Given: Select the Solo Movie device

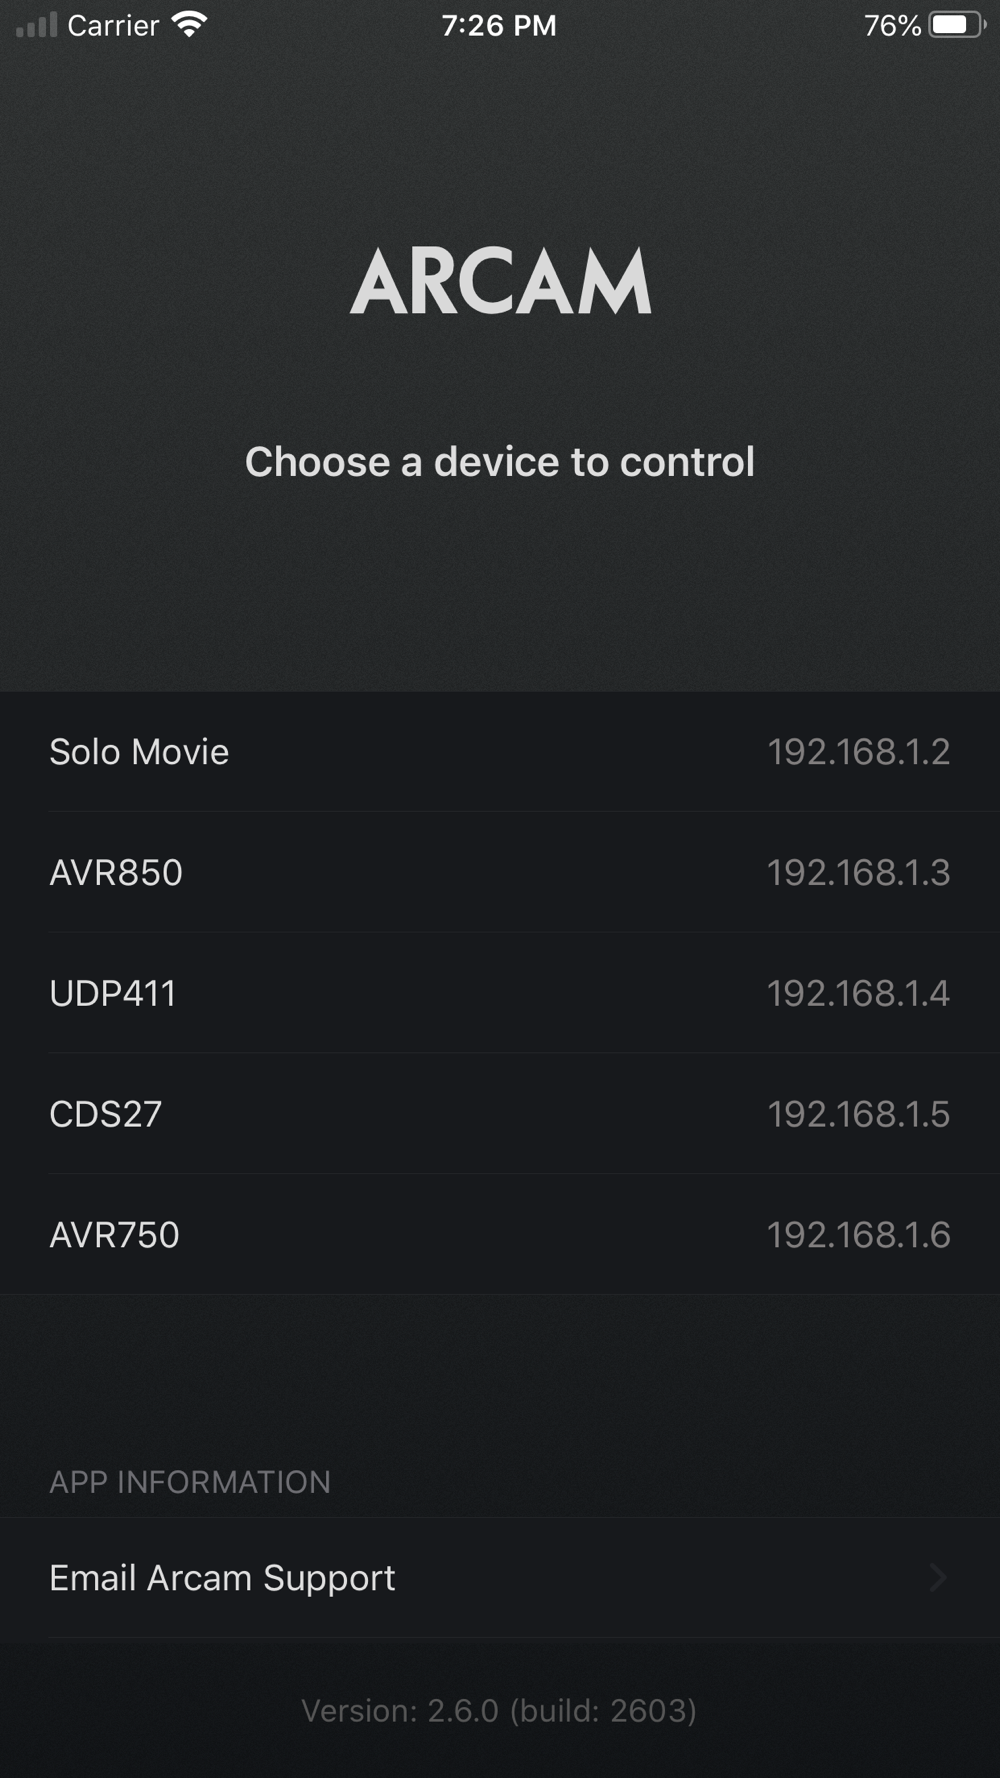Looking at the screenshot, I should [x=500, y=752].
